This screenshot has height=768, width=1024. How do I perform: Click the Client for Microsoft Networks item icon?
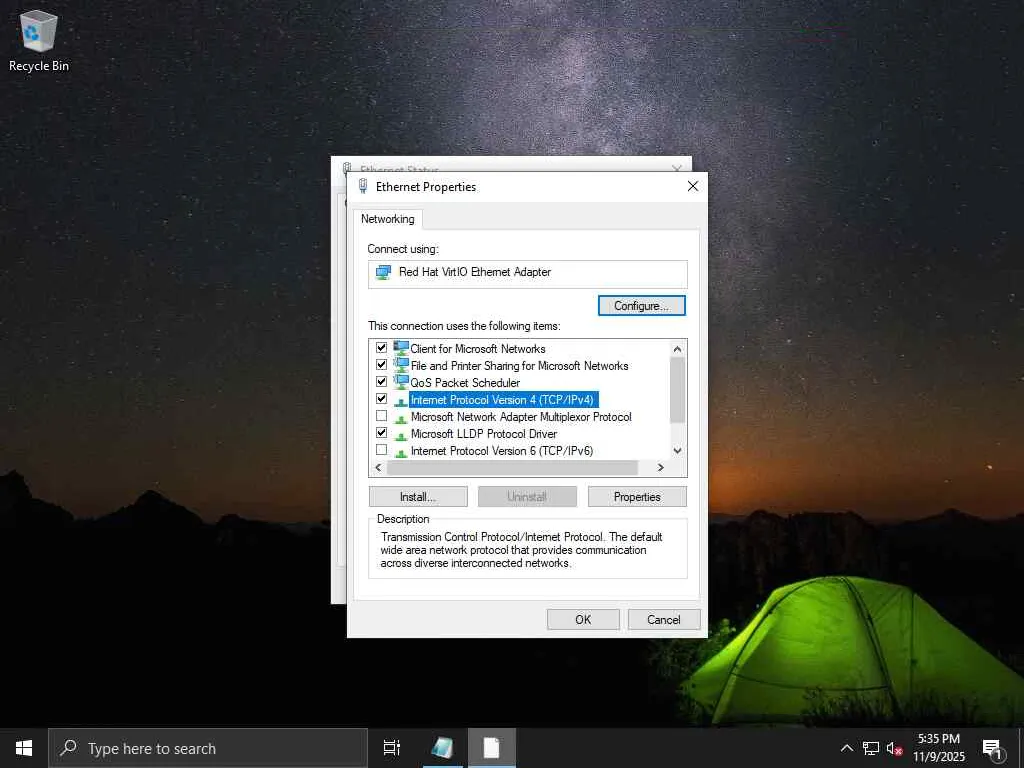[x=401, y=348]
